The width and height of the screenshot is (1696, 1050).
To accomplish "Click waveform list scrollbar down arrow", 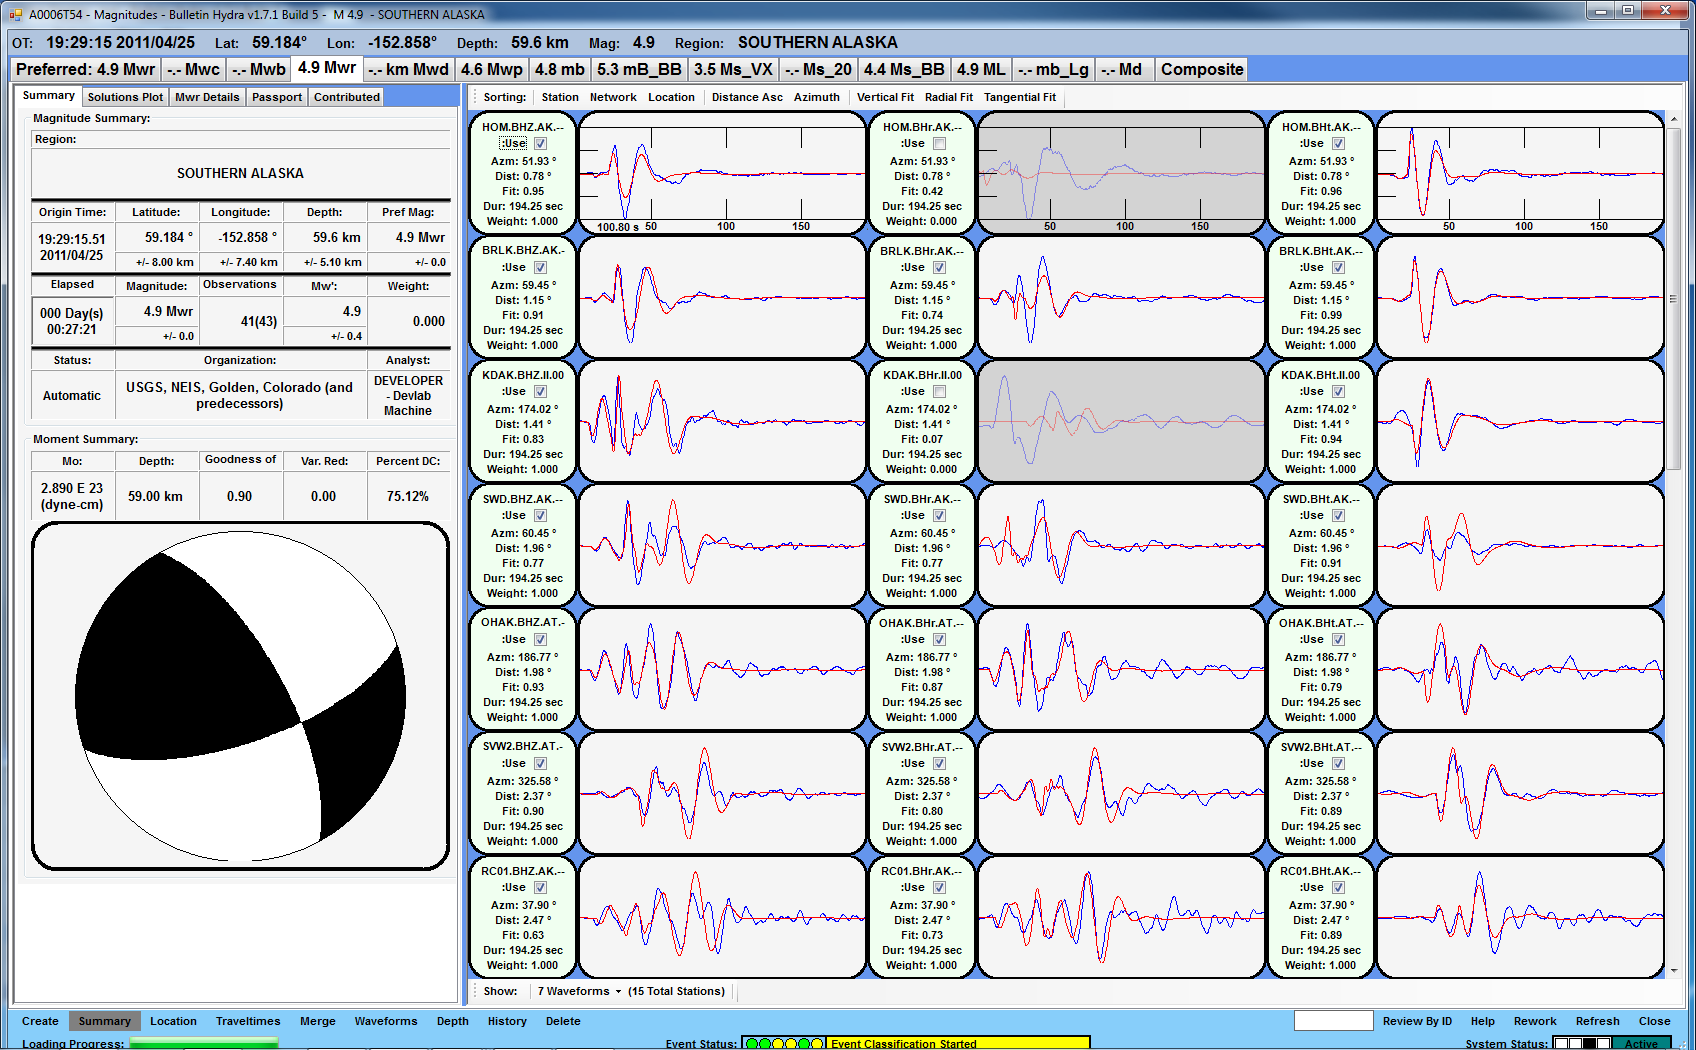I will [x=1674, y=969].
